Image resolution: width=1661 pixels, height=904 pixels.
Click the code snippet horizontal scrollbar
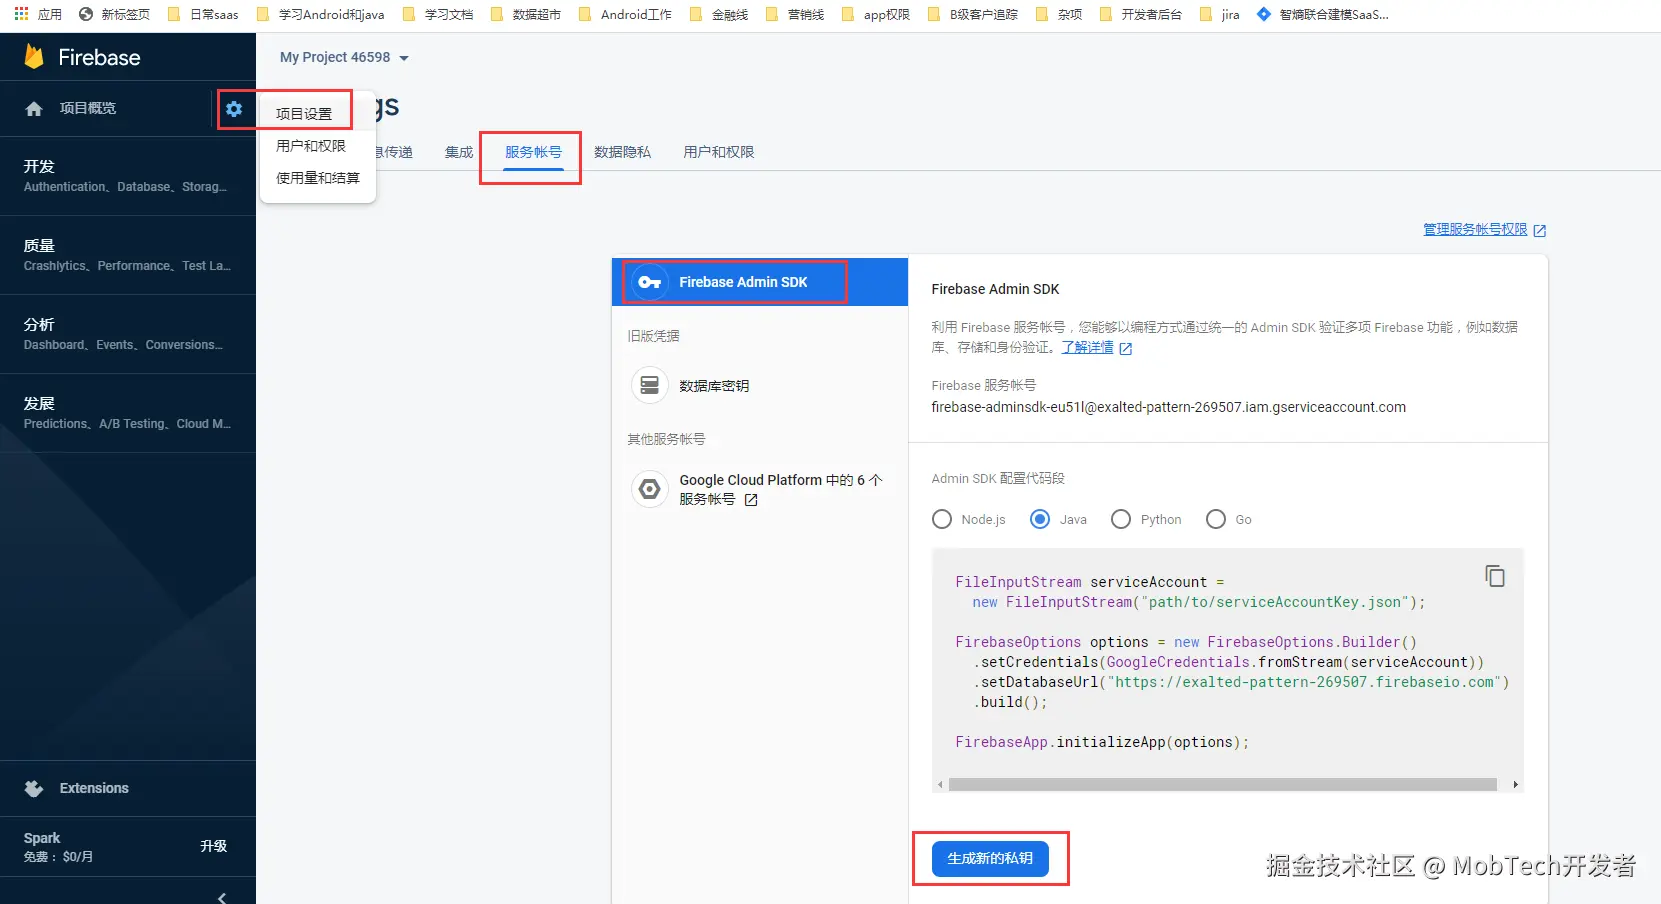click(1222, 785)
